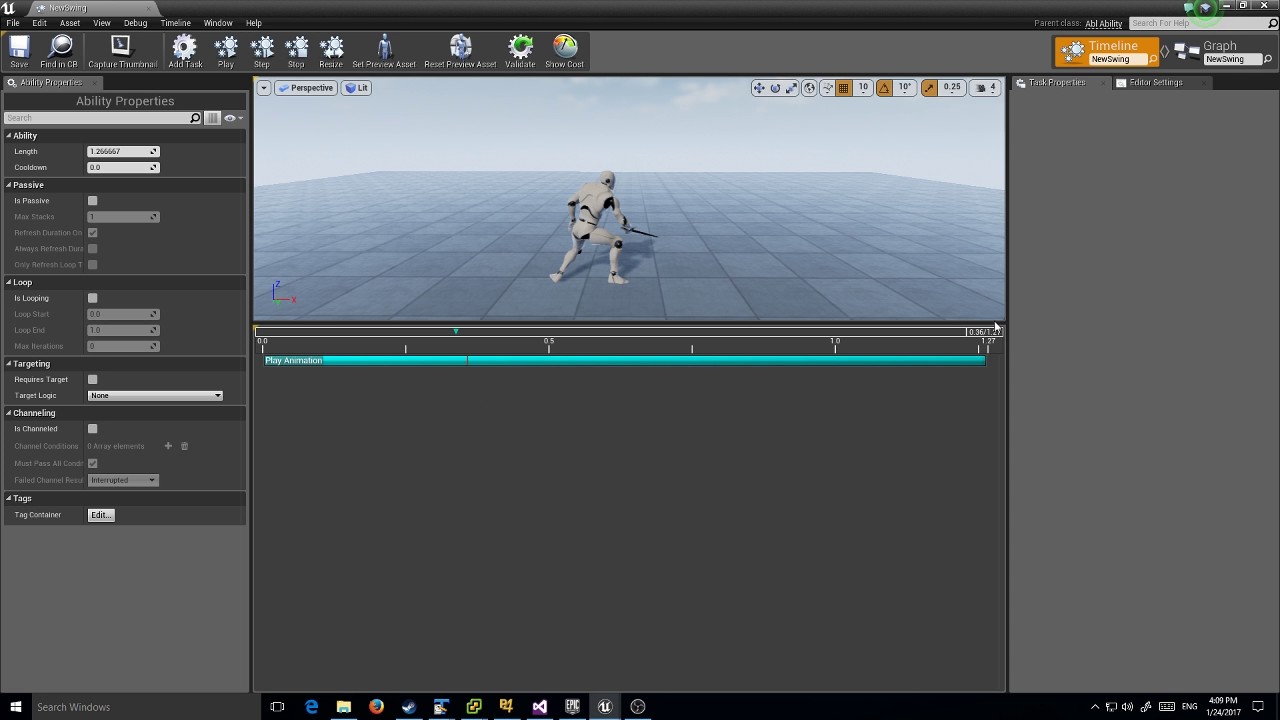Play the ability preview

point(226,52)
